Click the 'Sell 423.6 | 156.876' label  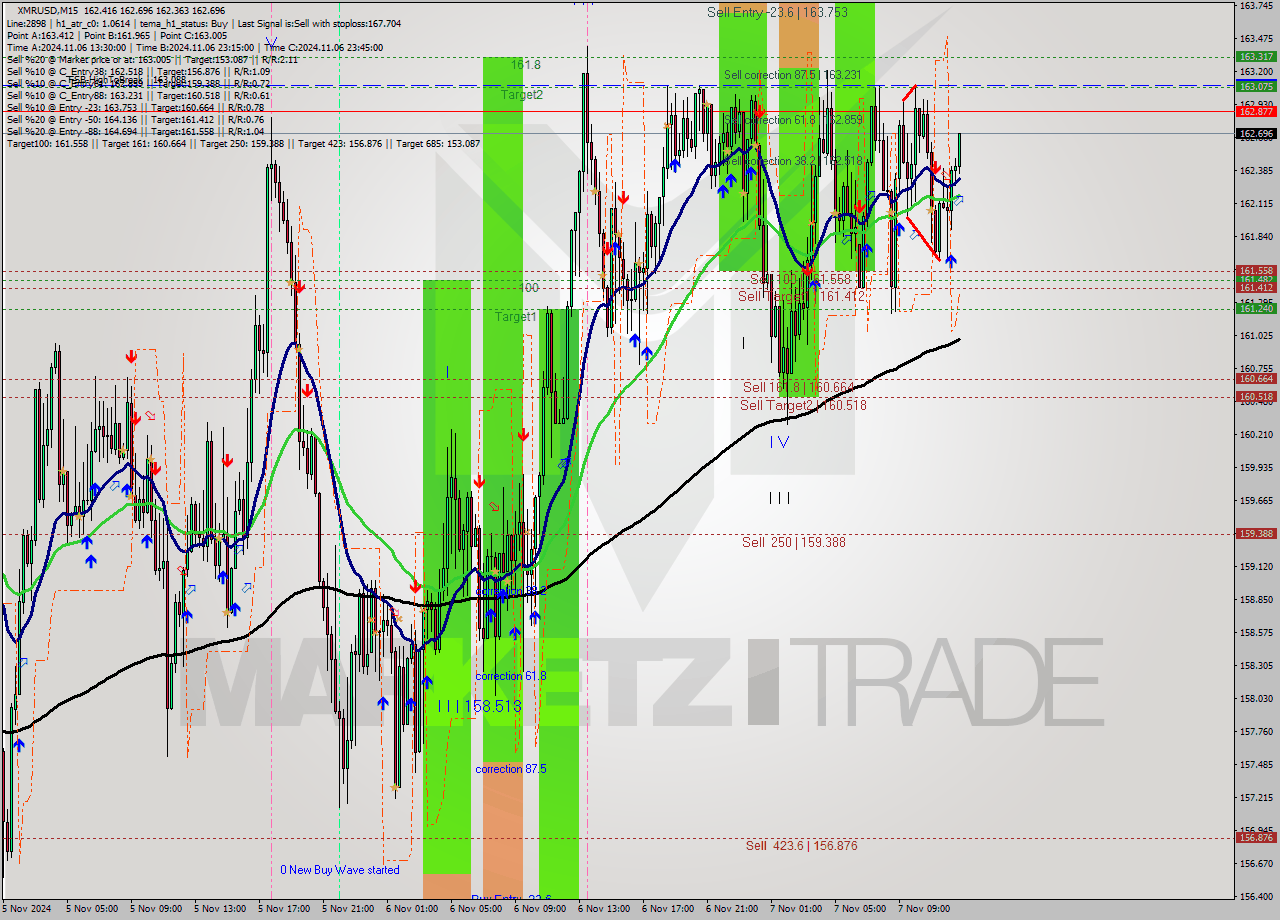pyautogui.click(x=801, y=845)
